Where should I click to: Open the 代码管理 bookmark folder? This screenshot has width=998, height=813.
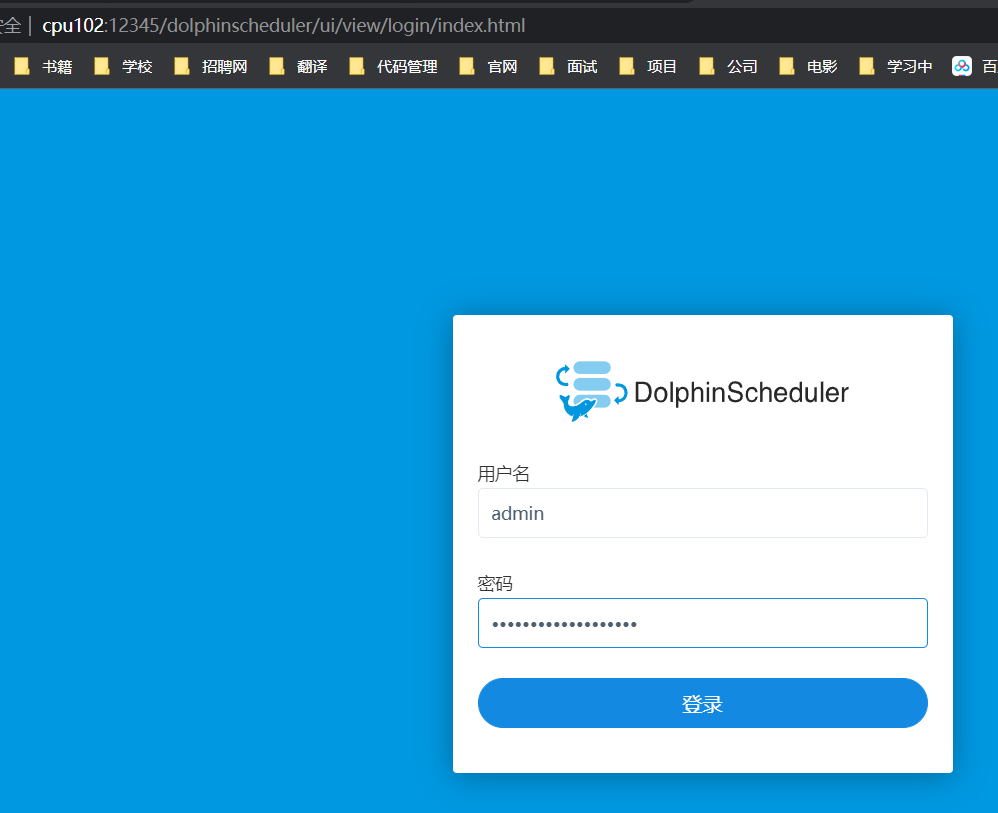(x=393, y=66)
